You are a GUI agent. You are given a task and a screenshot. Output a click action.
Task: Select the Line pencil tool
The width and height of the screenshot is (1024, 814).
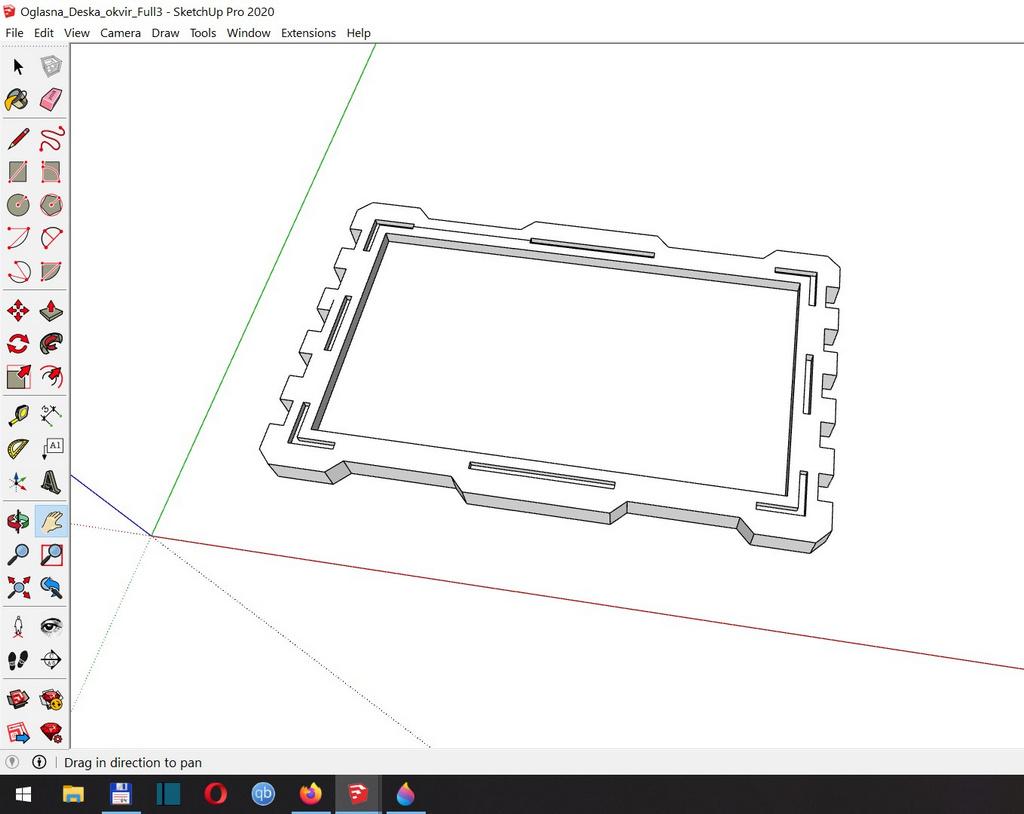point(18,139)
